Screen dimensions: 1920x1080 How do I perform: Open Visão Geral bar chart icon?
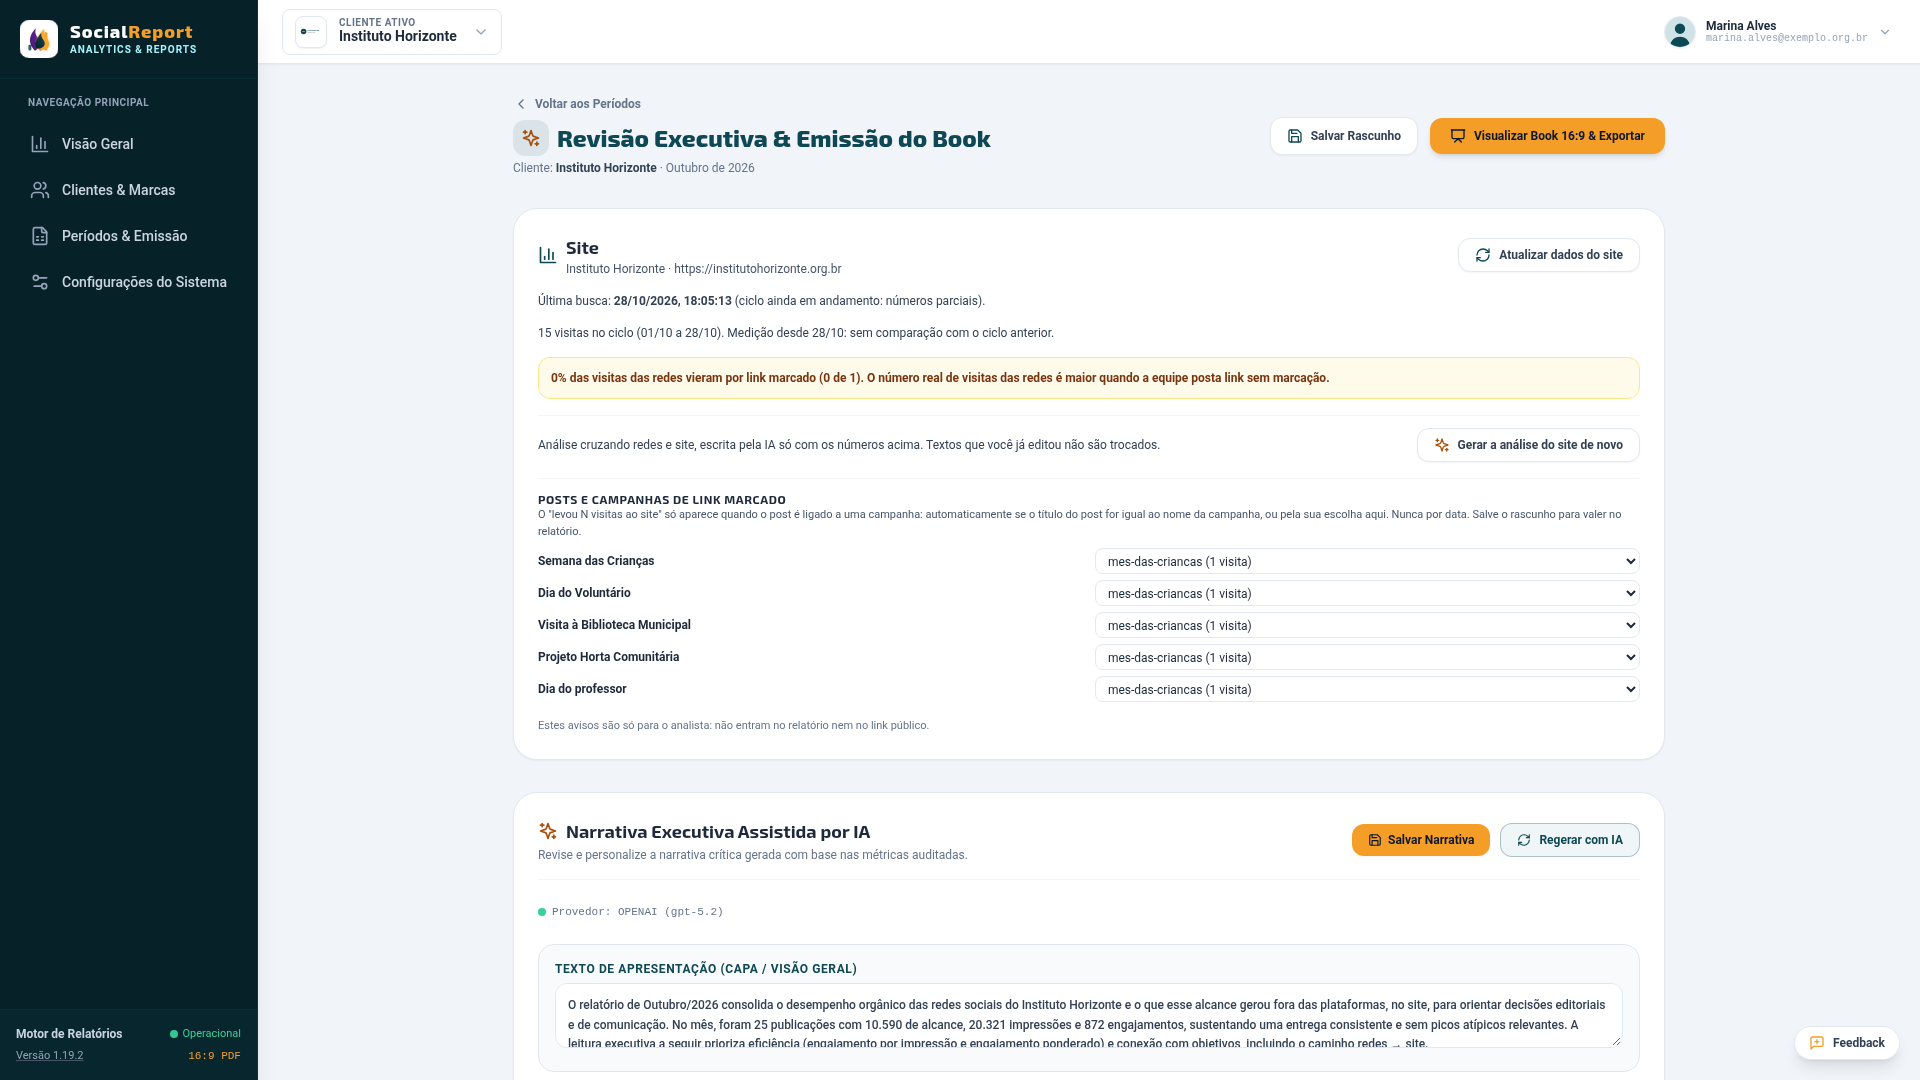tap(40, 144)
